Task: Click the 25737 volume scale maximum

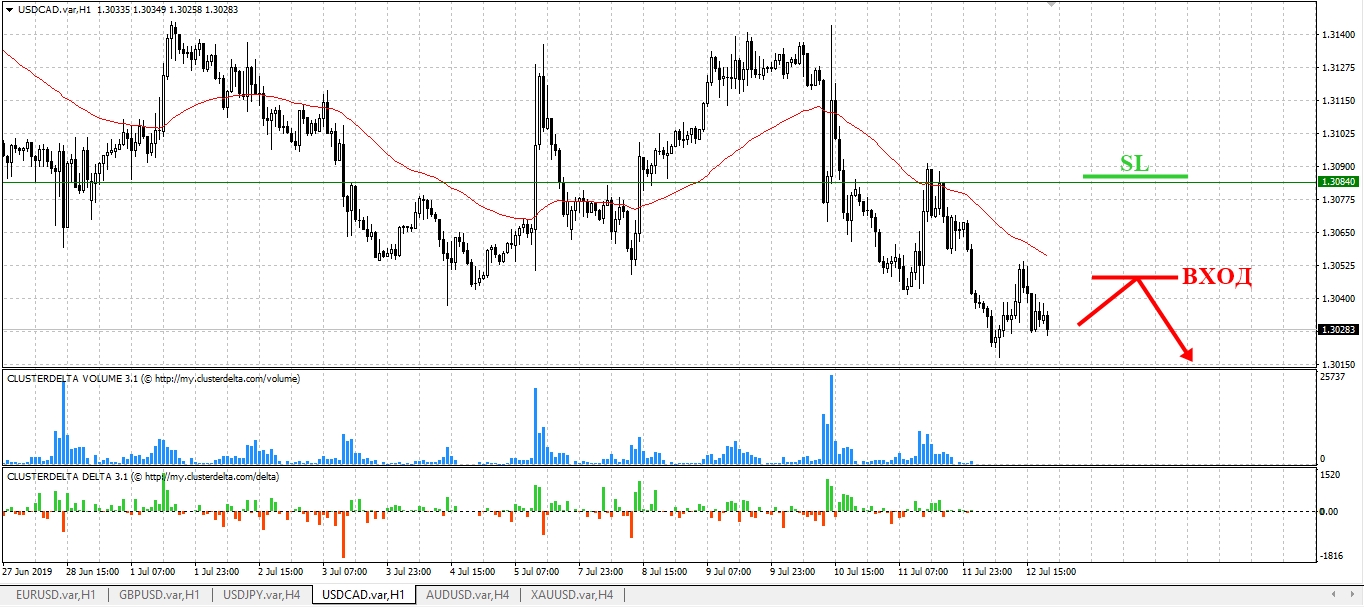Action: coord(1334,377)
